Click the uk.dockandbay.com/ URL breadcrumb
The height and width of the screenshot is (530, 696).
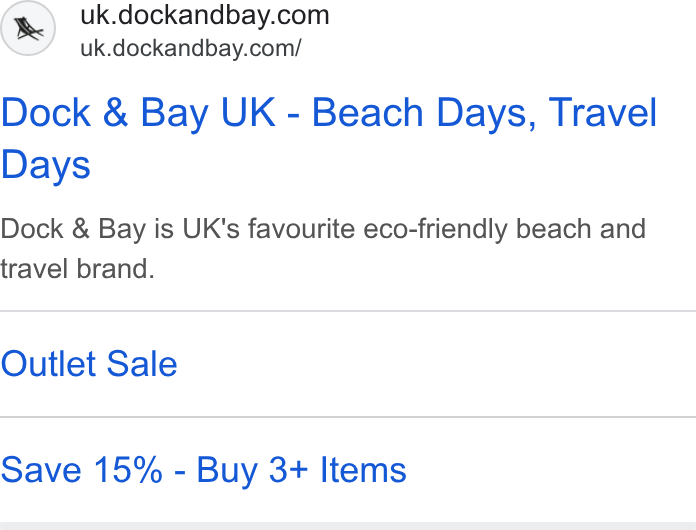[x=191, y=48]
